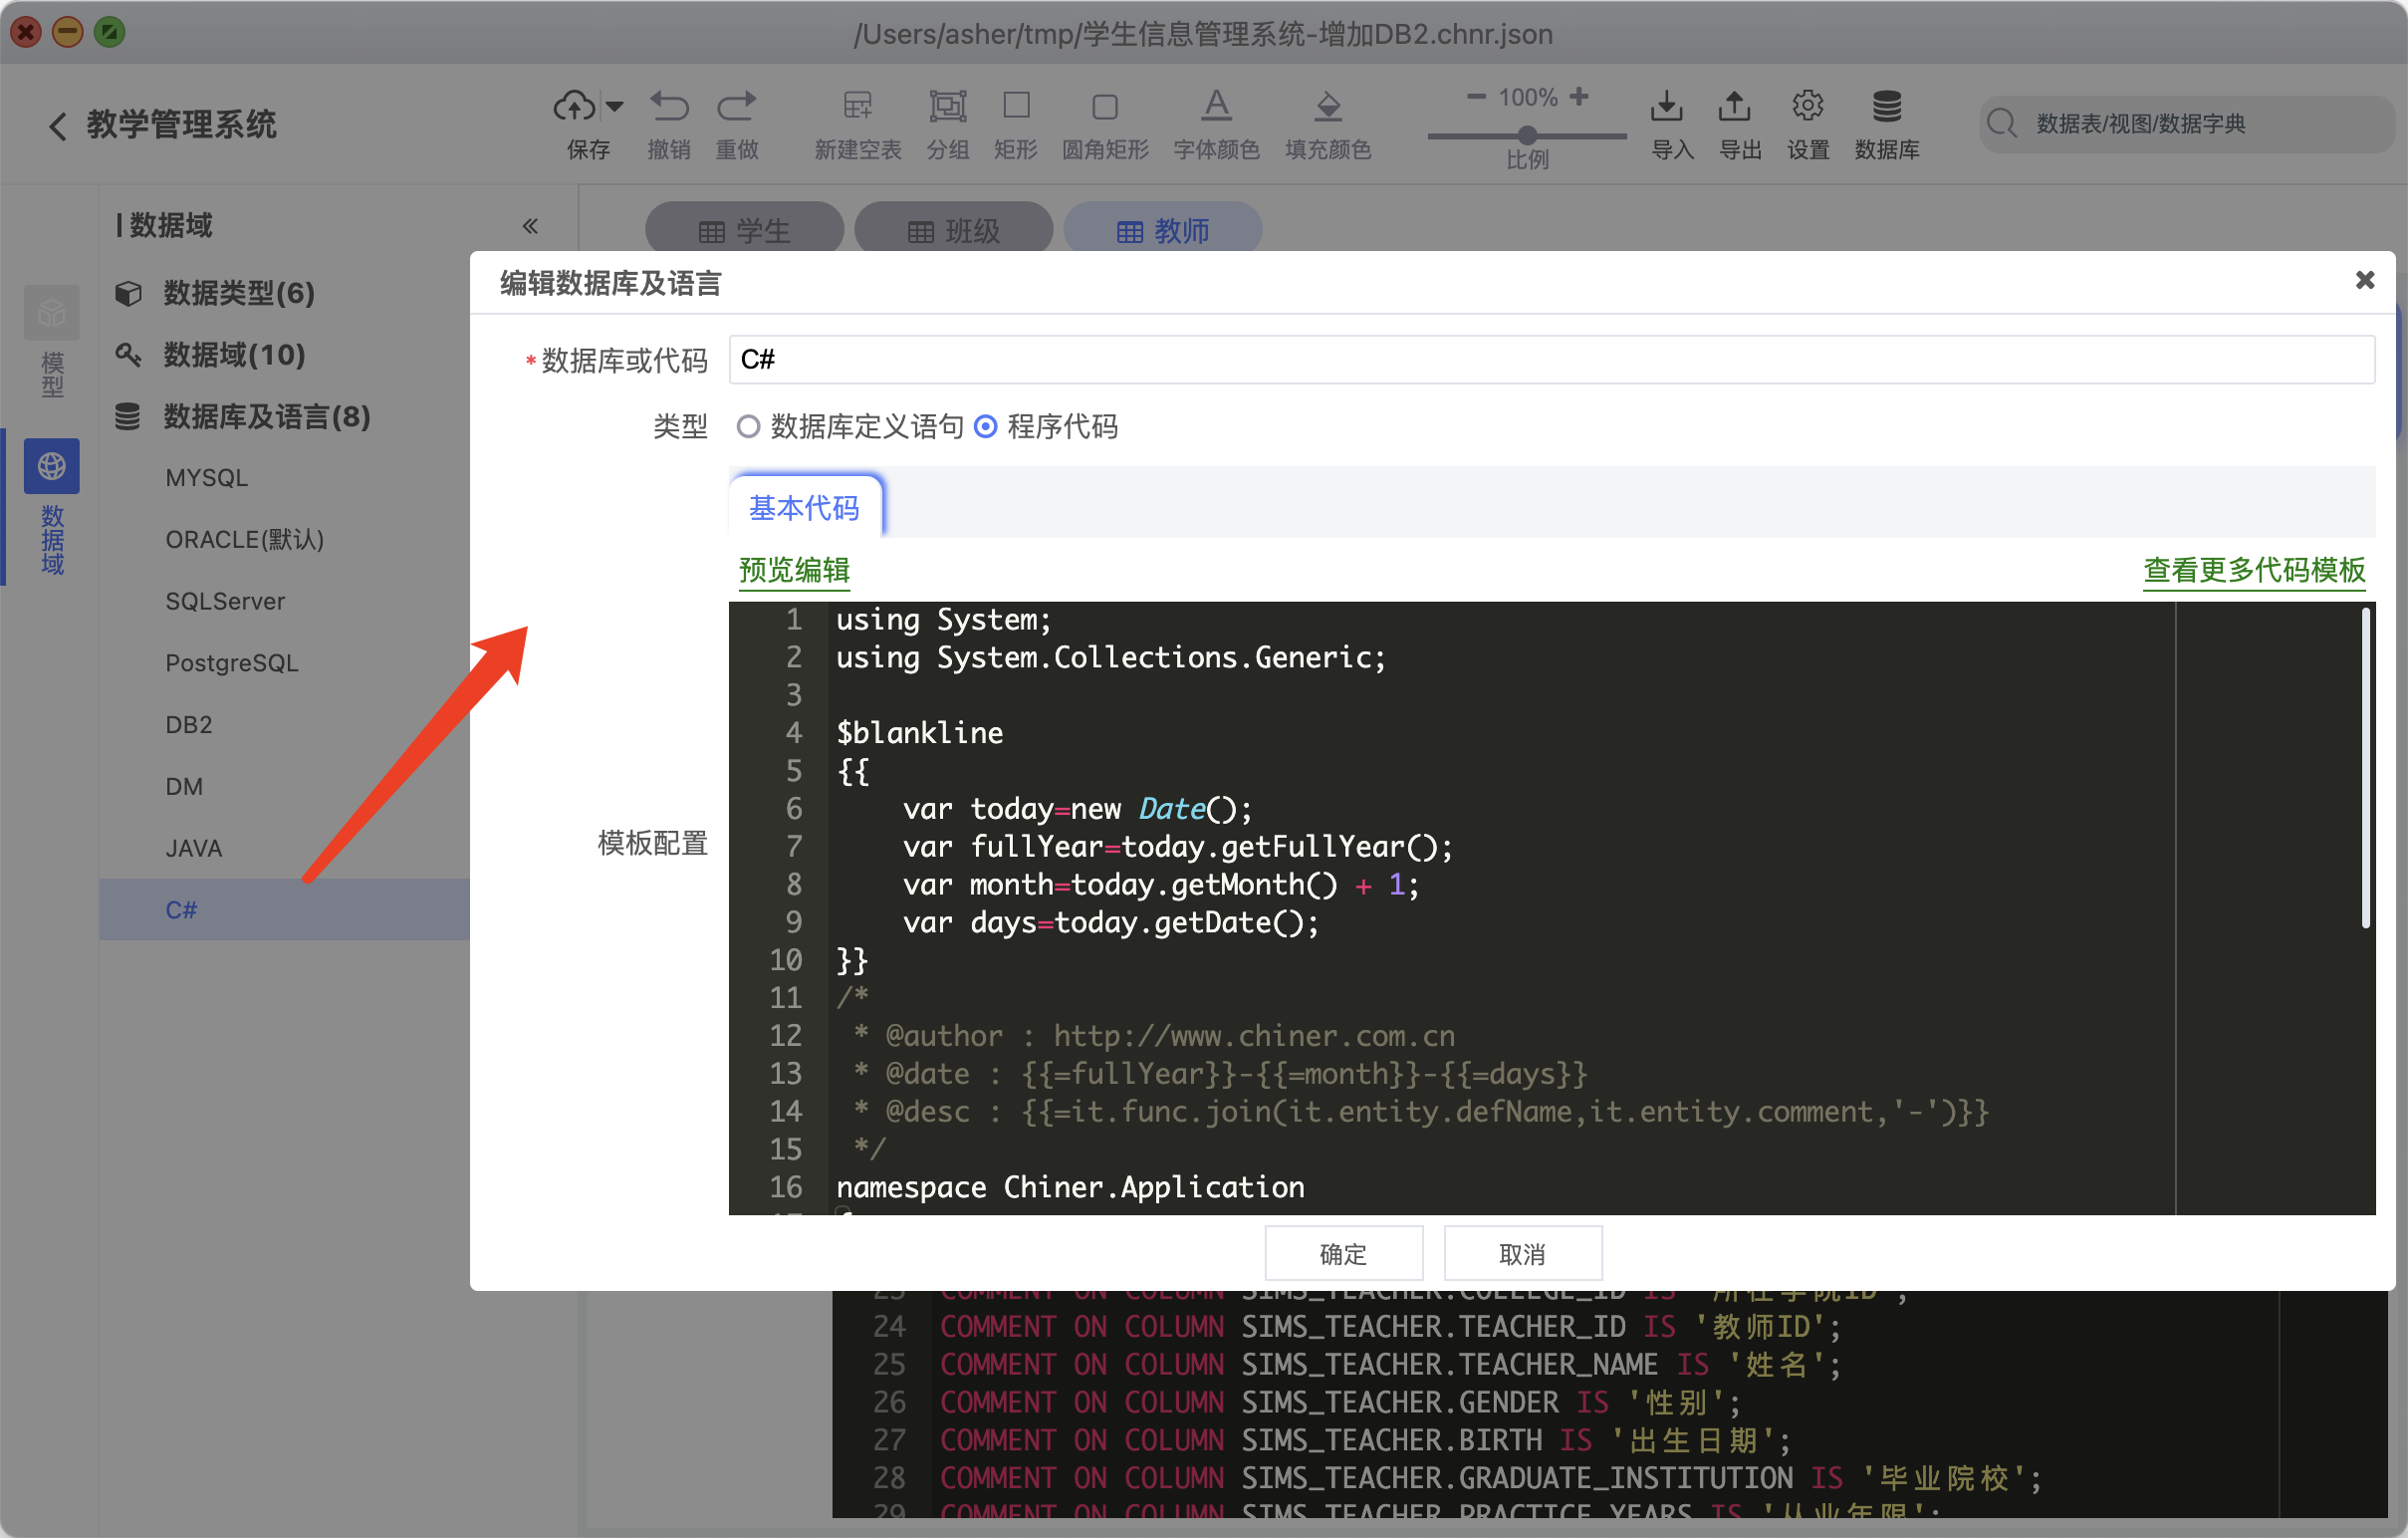The height and width of the screenshot is (1538, 2408).
Task: Select ORACLE(默认) in the list
Action: point(244,540)
